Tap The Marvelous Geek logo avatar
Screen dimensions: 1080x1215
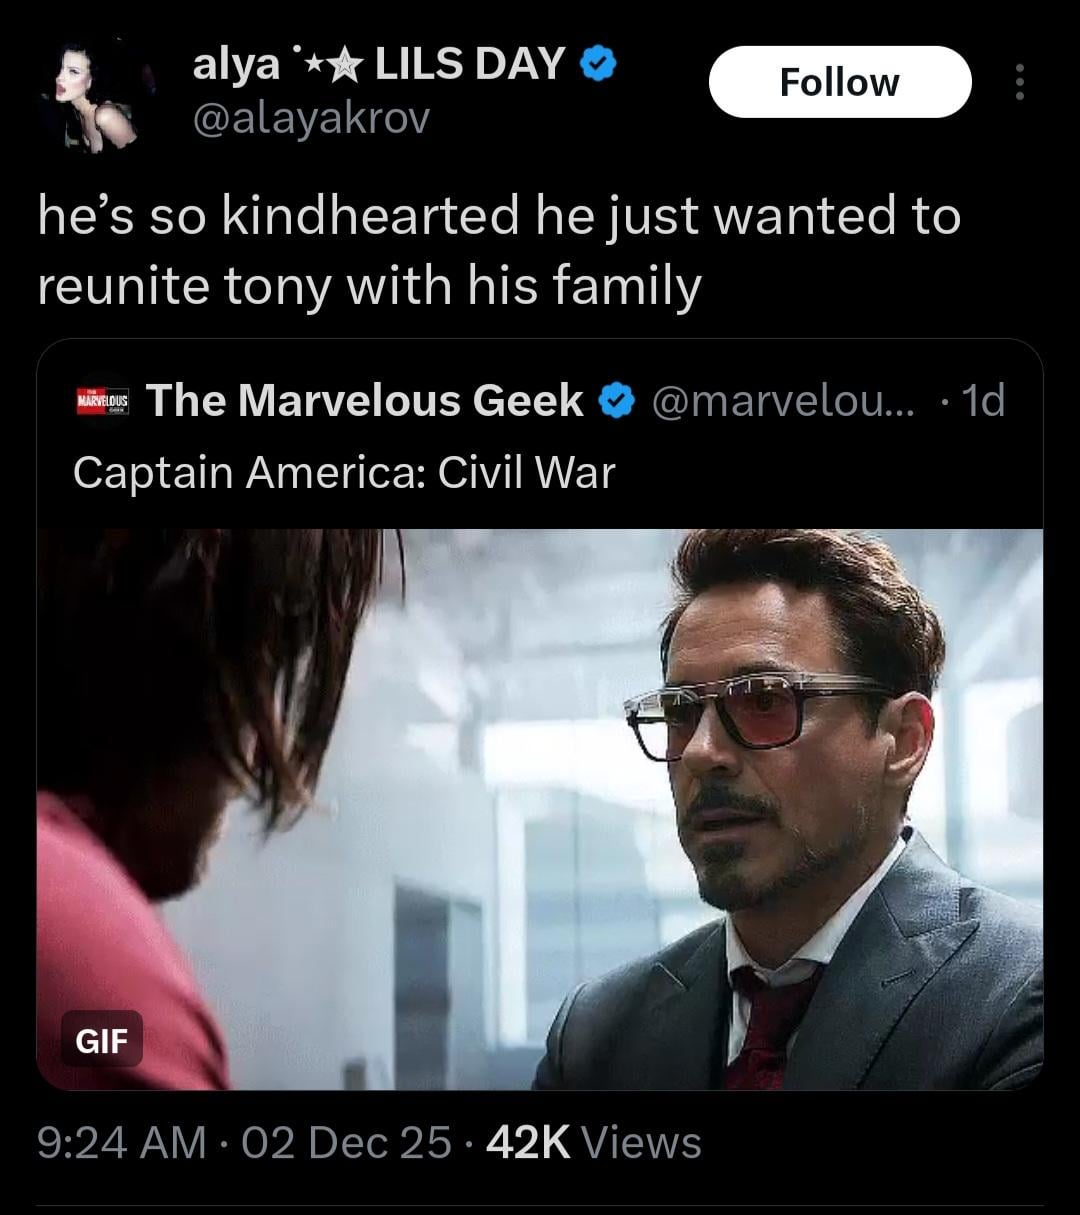click(102, 402)
